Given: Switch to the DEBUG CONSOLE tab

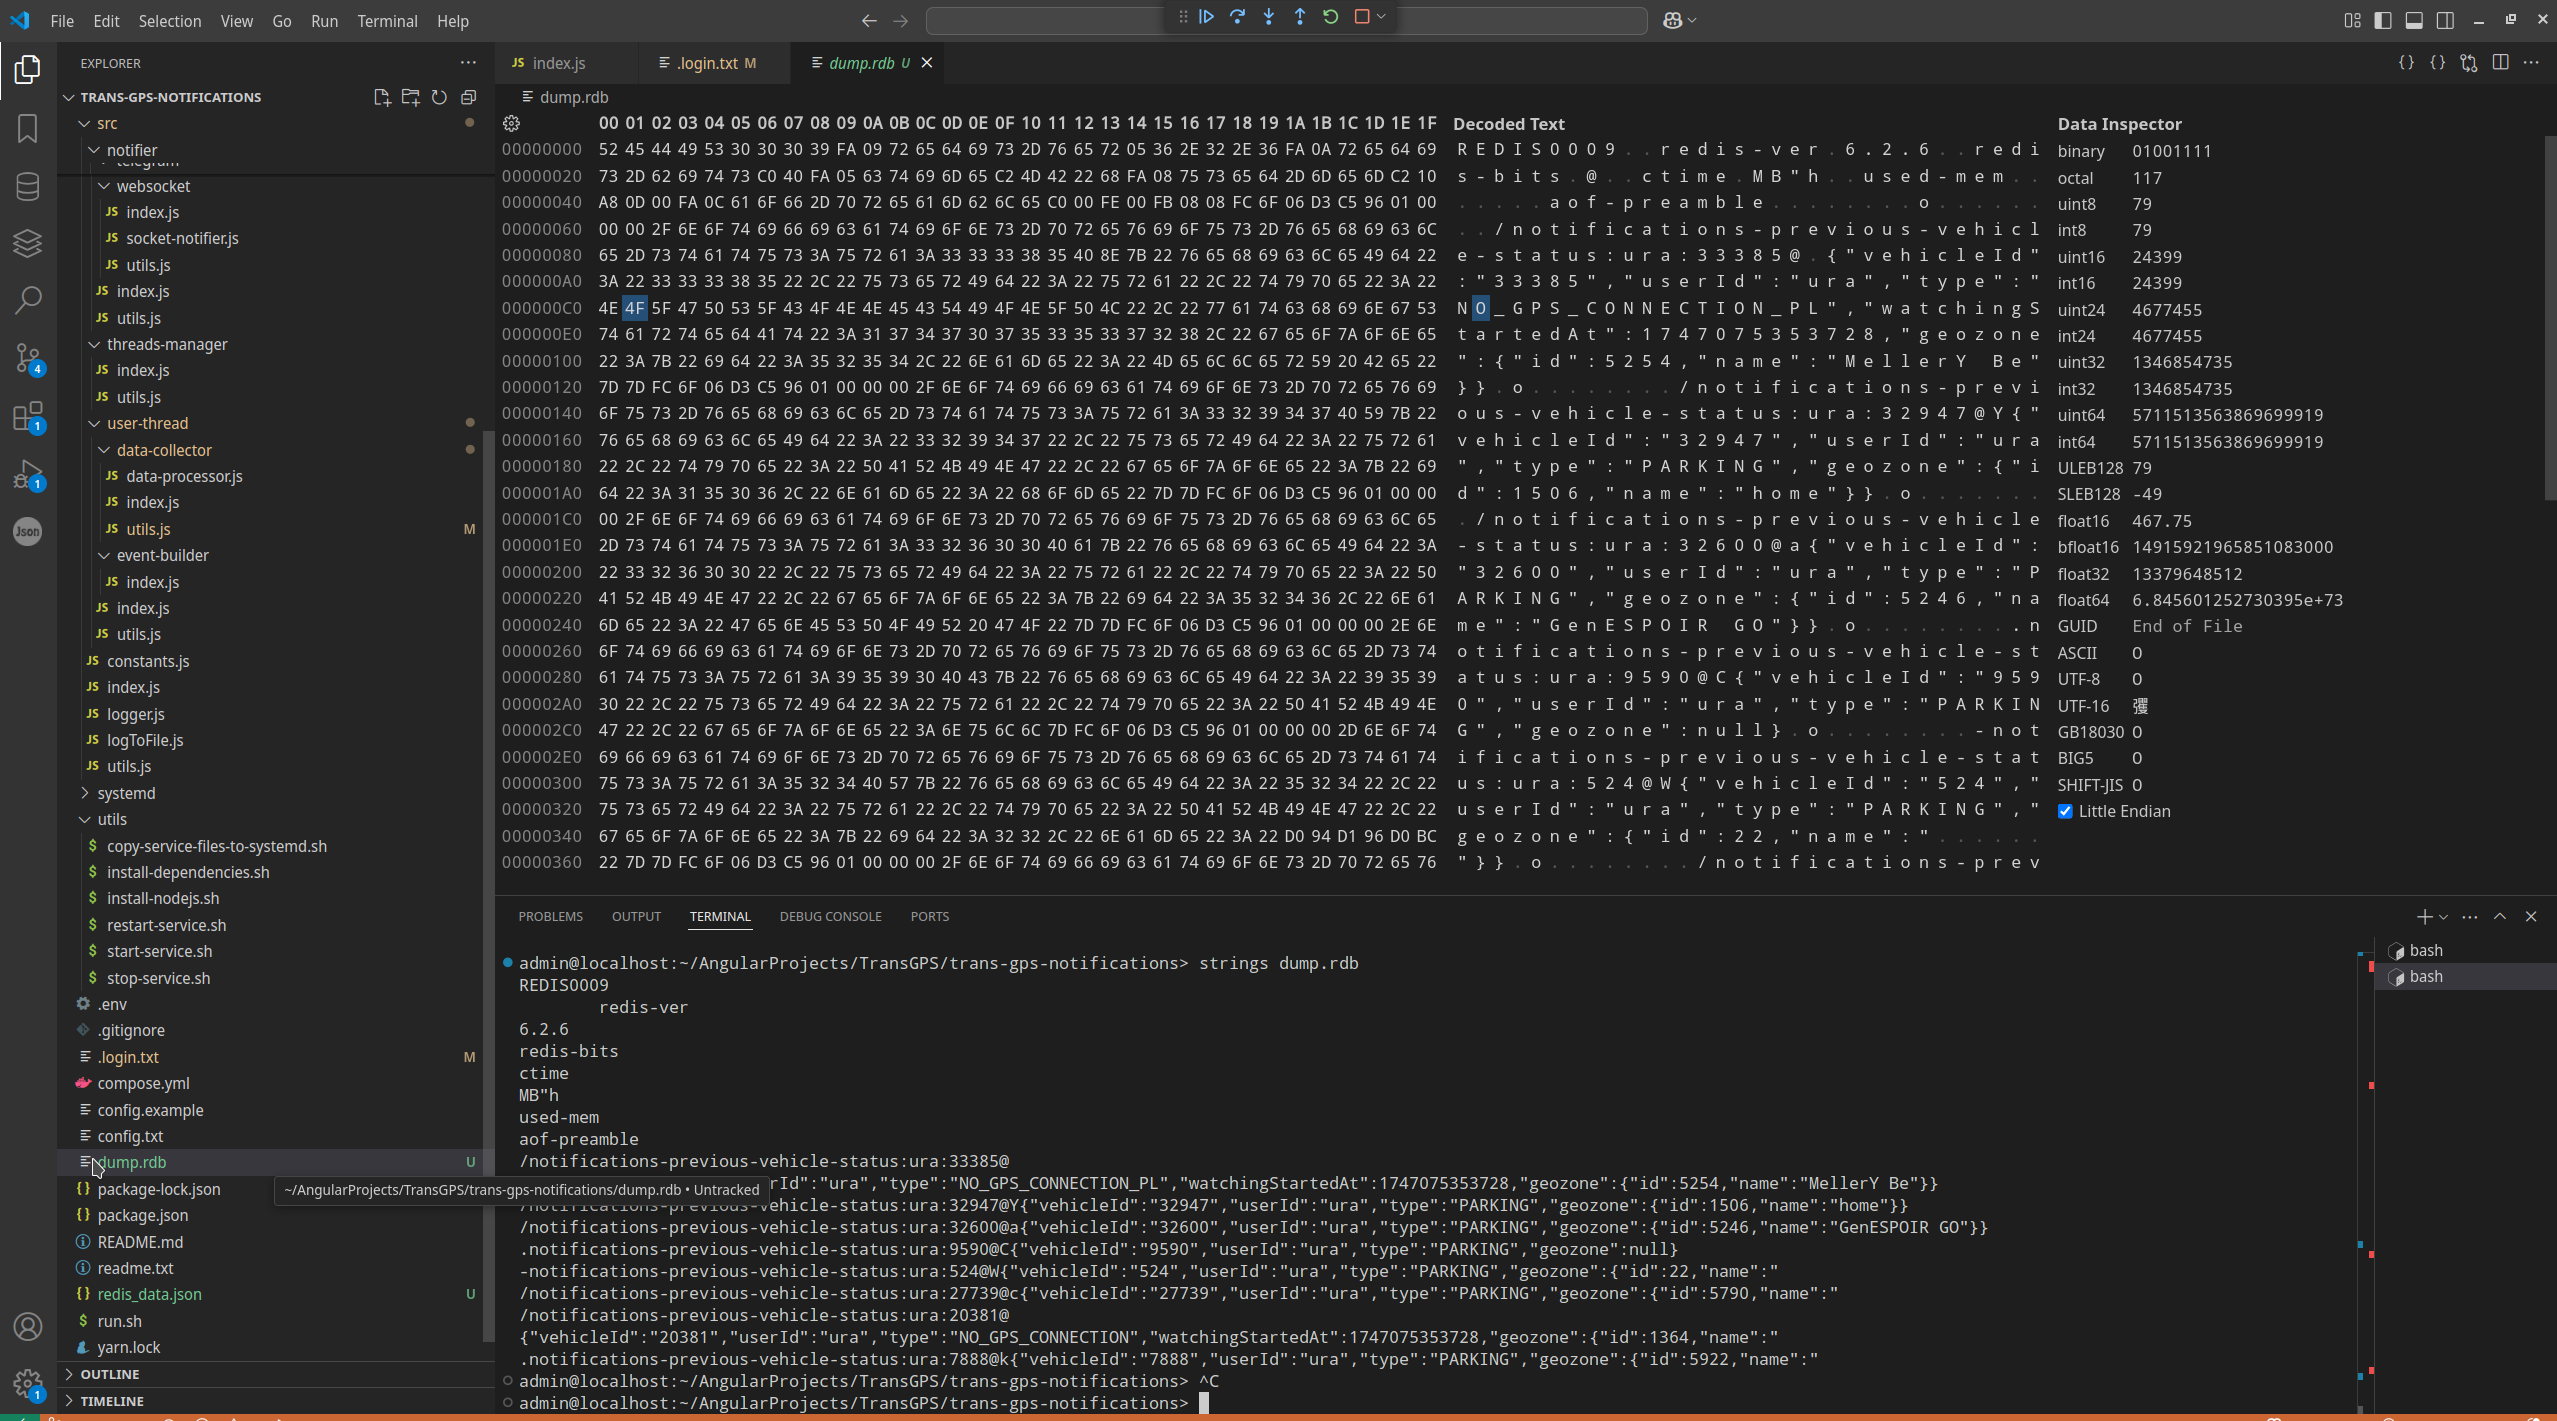Looking at the screenshot, I should coord(830,916).
